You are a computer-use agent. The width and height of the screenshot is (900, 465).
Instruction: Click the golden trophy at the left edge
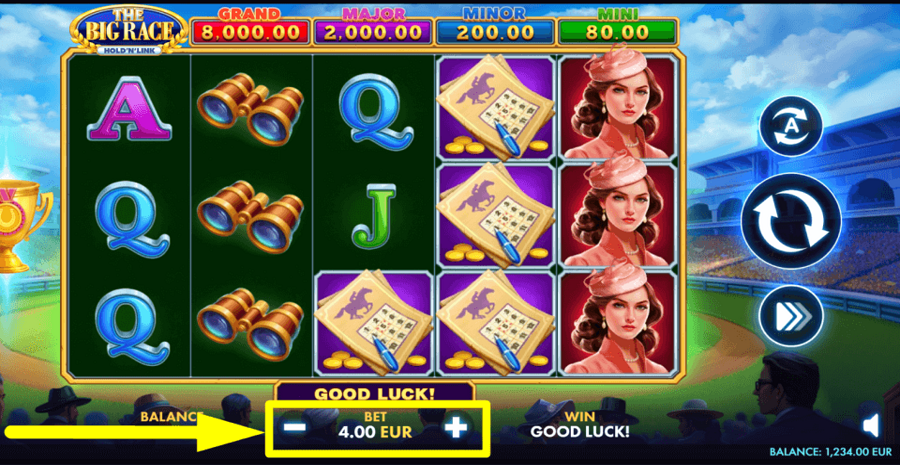click(23, 225)
